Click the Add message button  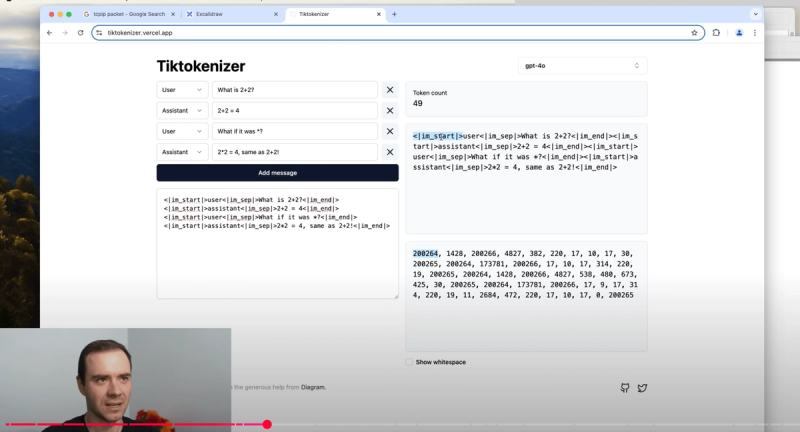click(x=278, y=173)
